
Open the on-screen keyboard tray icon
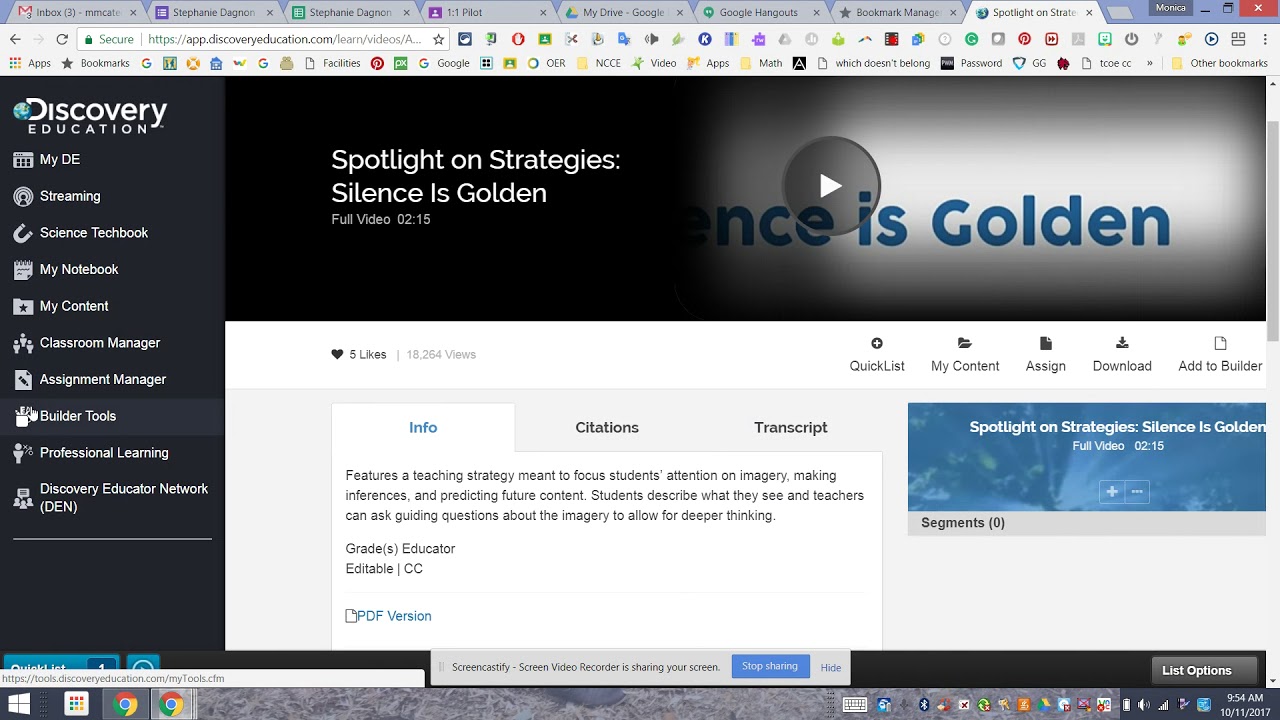pos(854,705)
